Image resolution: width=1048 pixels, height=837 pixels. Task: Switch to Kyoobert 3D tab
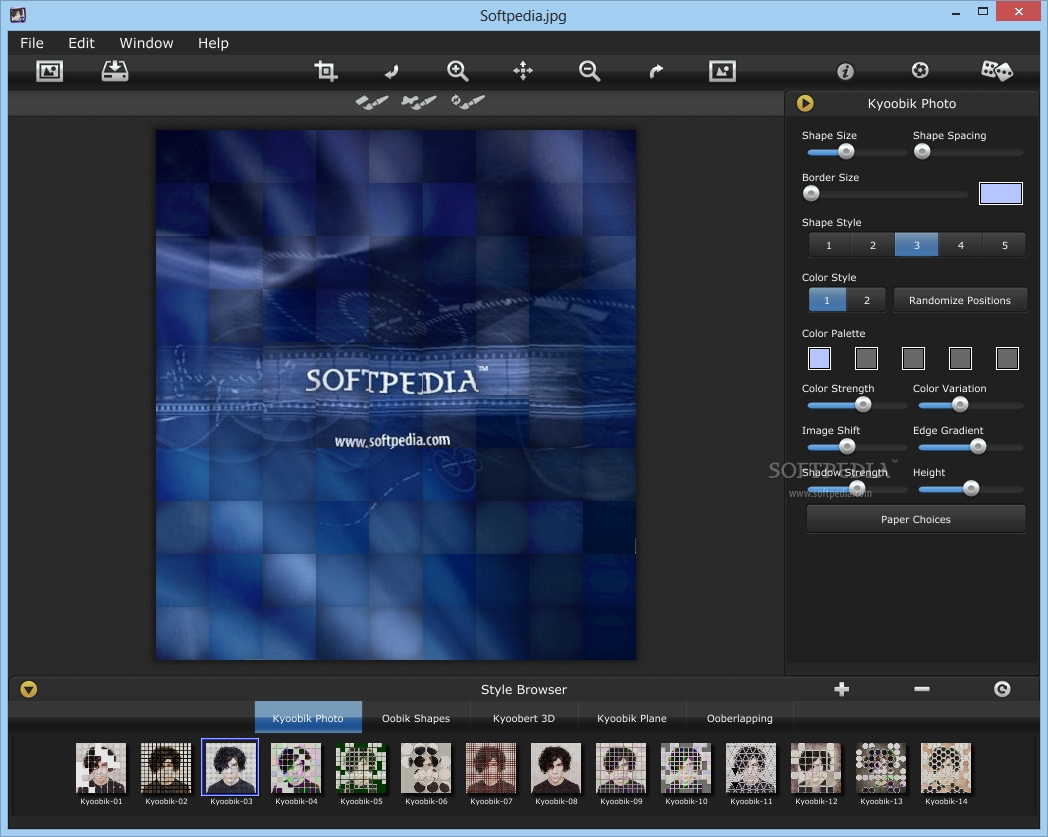(524, 718)
